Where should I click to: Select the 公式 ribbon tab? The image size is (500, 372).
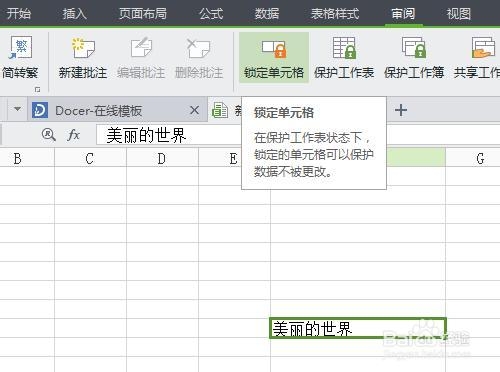[x=211, y=13]
